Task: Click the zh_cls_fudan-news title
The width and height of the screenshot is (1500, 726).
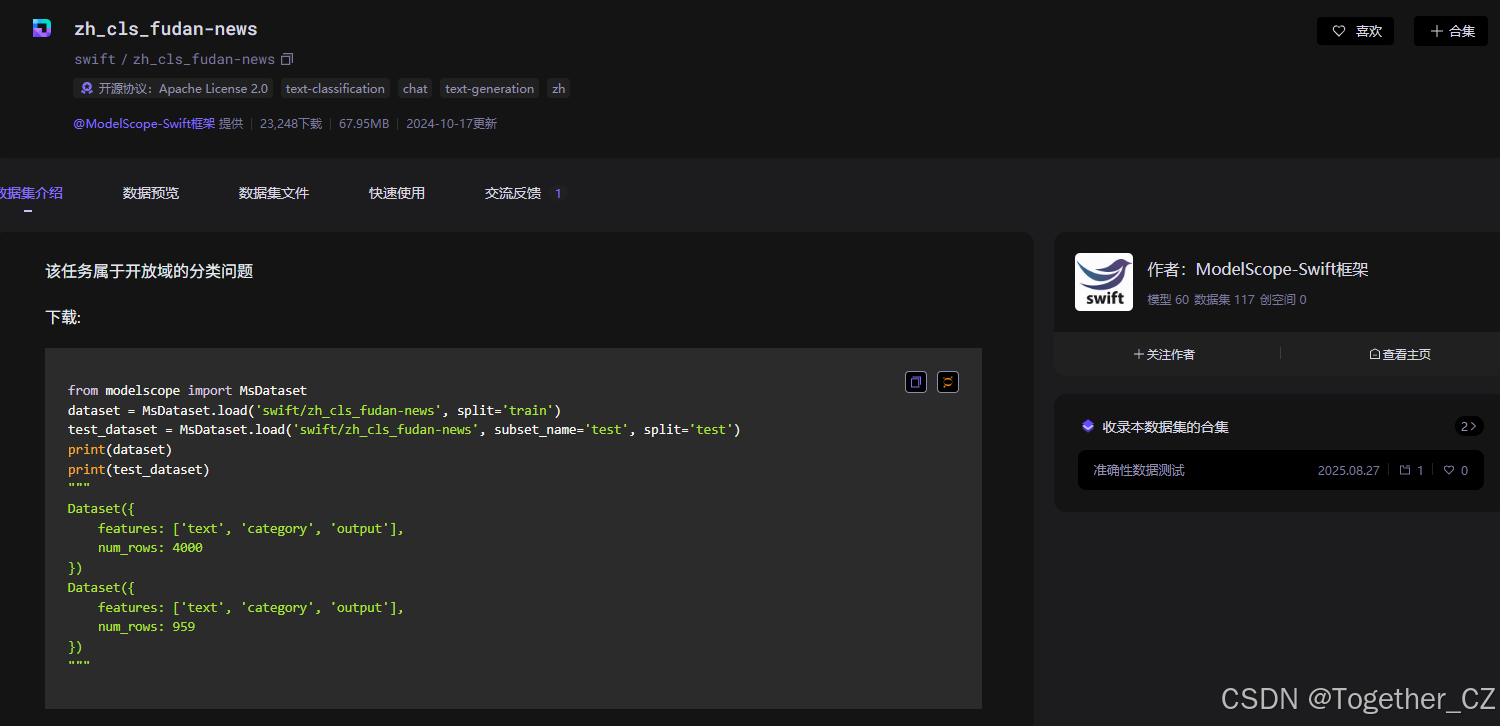Action: 166,29
